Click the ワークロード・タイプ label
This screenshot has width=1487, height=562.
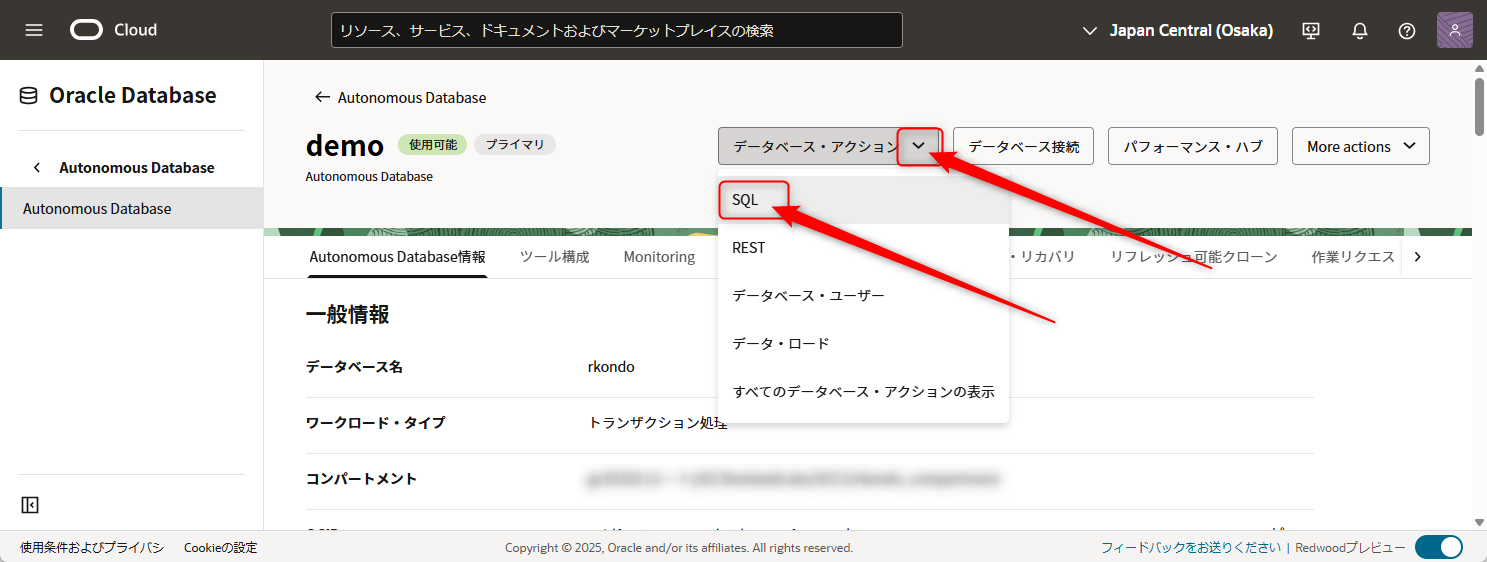(x=376, y=423)
